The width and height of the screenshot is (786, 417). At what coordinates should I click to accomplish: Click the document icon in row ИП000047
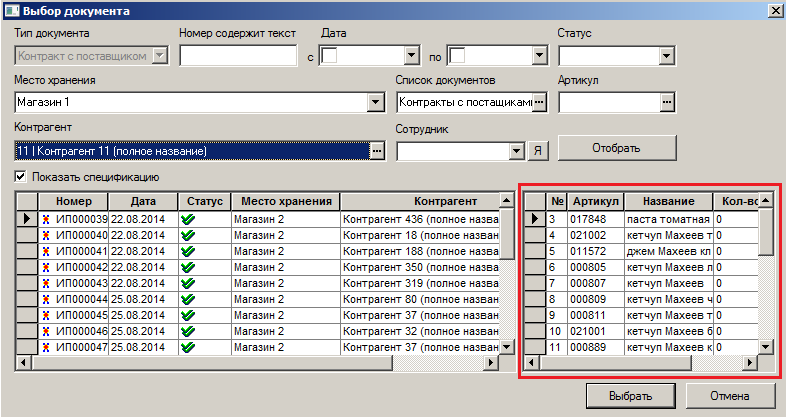coord(46,347)
